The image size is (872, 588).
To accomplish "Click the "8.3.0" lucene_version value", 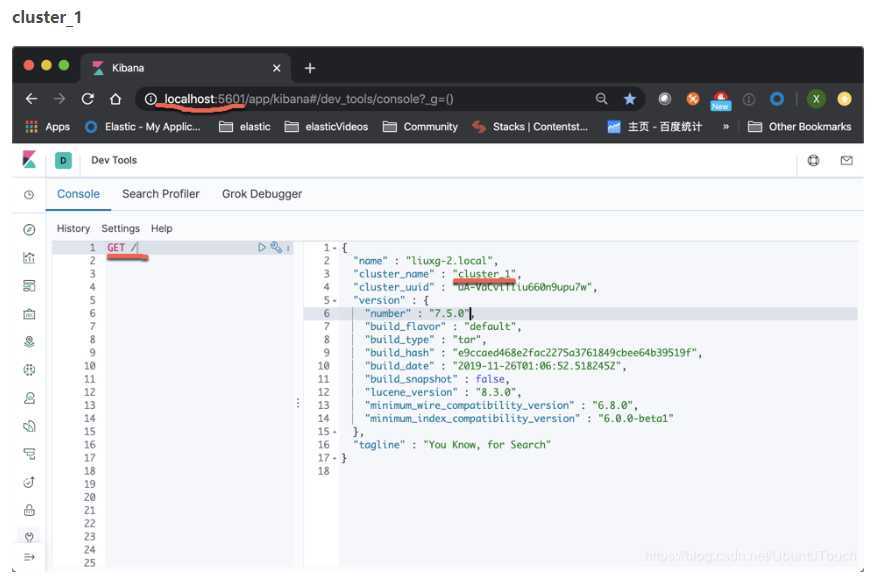I will click(496, 392).
